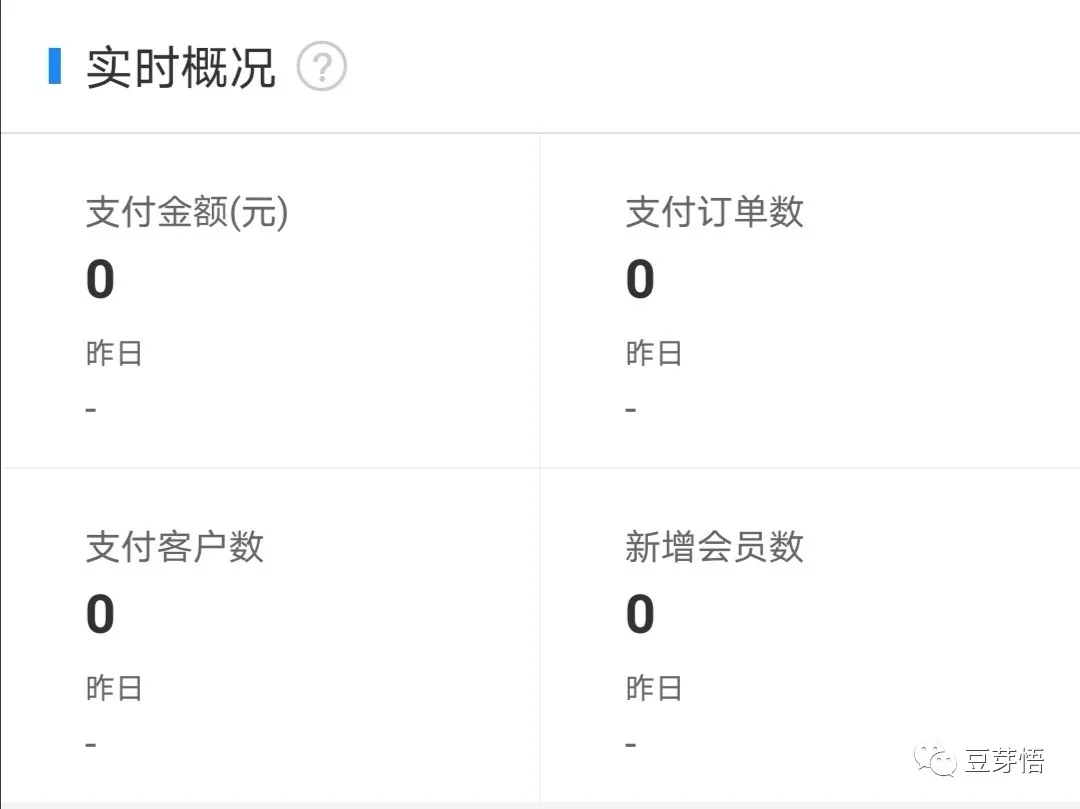Click the 支付金额(元) metric card
The image size is (1080, 809).
pos(270,300)
